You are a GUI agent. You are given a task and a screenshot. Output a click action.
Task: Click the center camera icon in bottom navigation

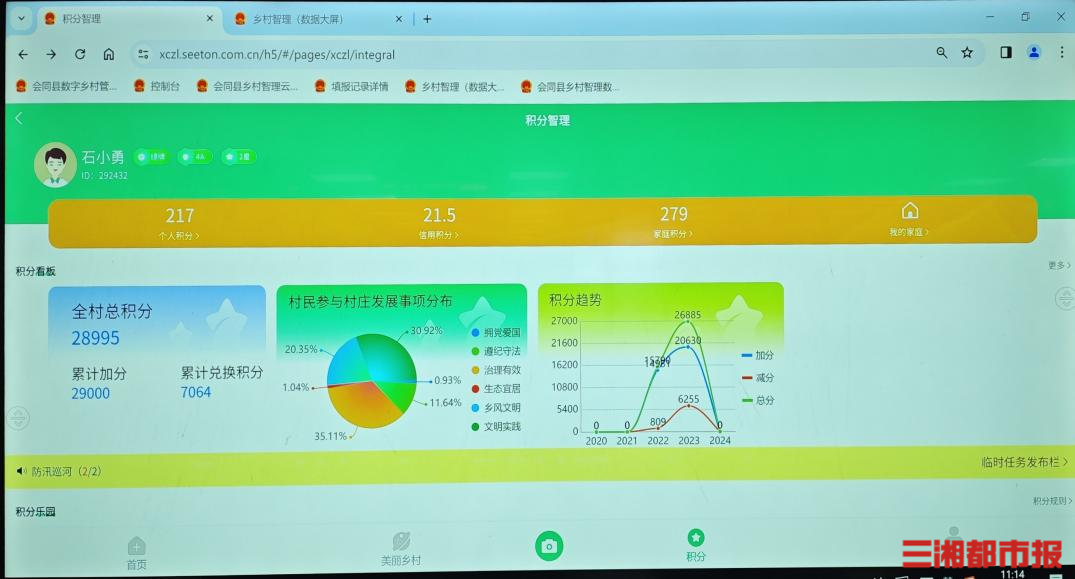click(x=548, y=545)
